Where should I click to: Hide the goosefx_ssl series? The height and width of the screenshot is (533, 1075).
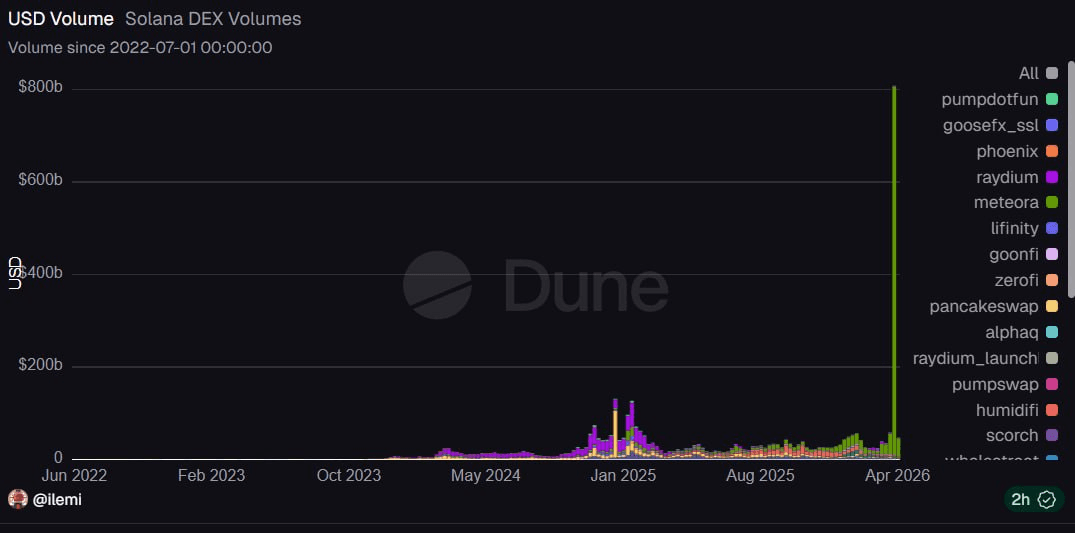coord(990,125)
